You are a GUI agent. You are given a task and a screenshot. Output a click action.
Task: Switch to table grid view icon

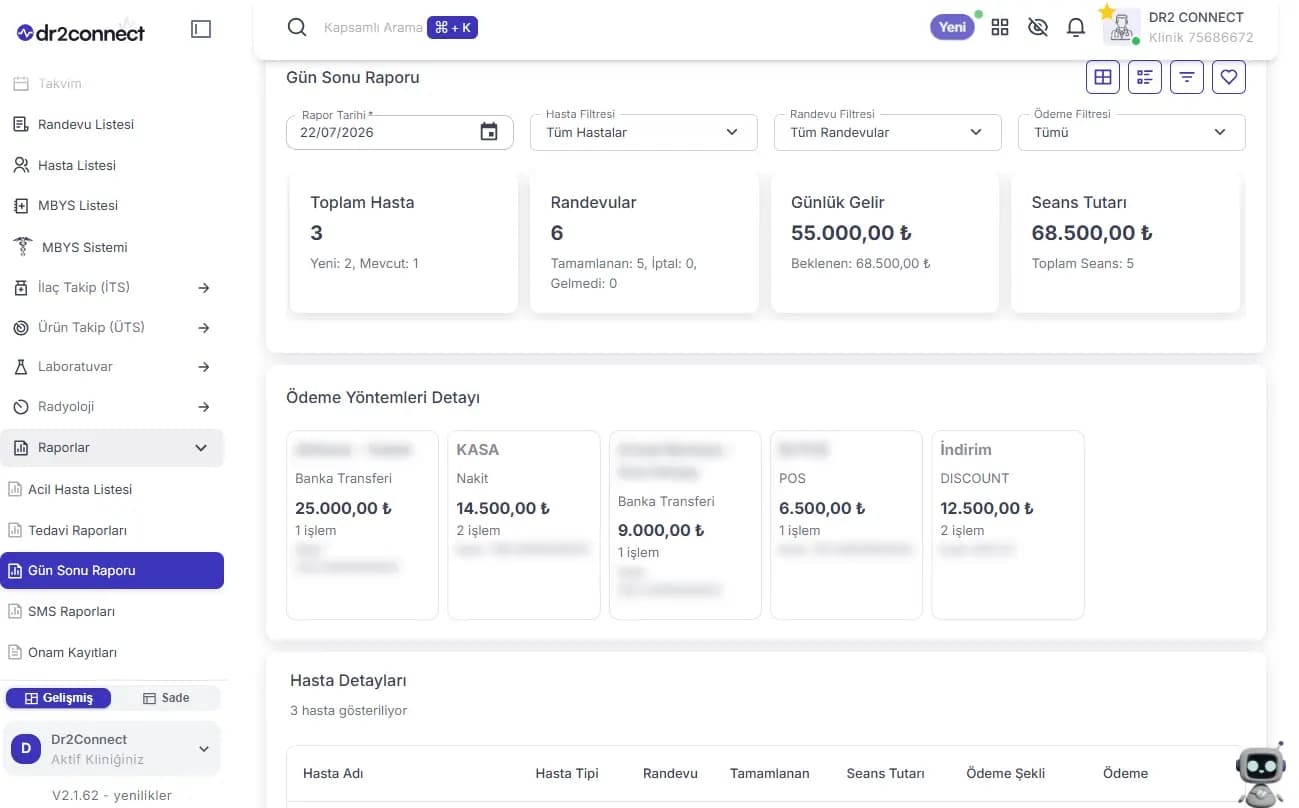1103,77
